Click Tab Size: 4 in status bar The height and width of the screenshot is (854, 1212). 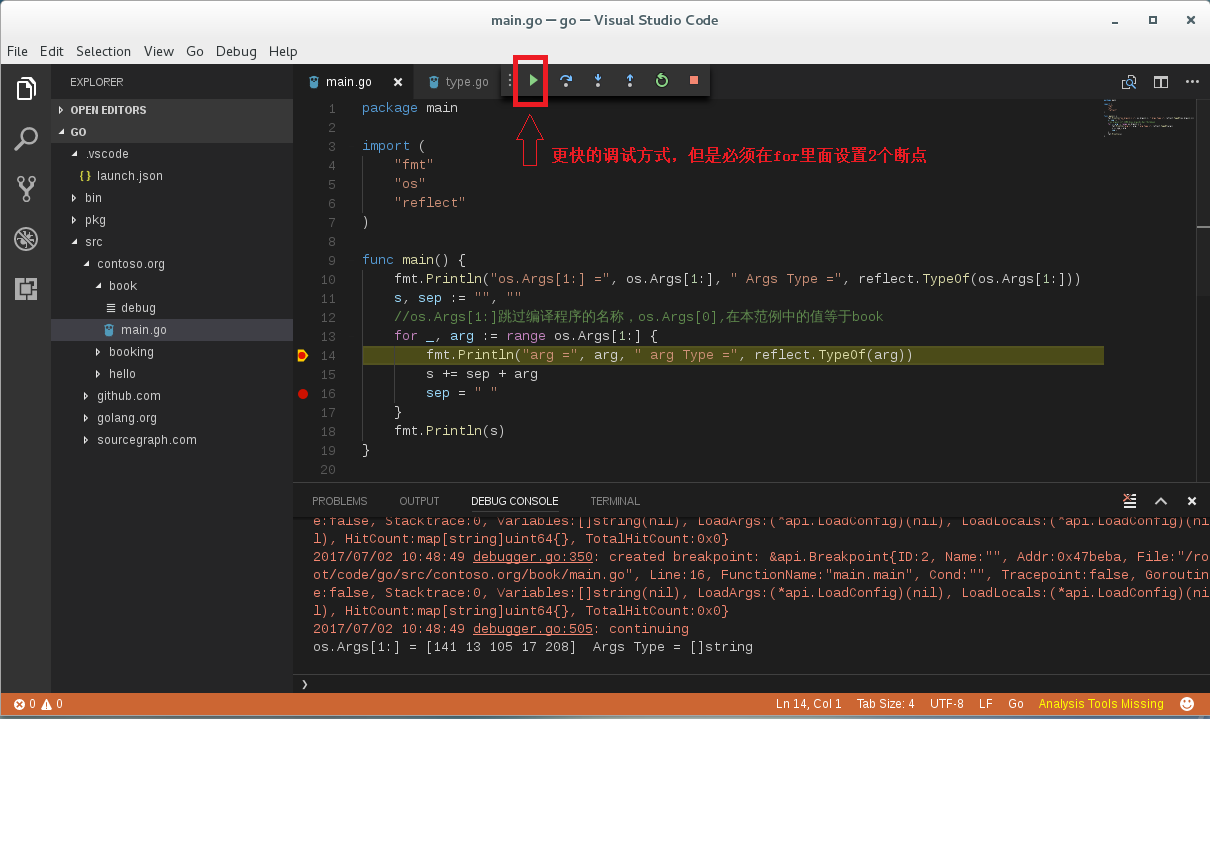(x=885, y=704)
